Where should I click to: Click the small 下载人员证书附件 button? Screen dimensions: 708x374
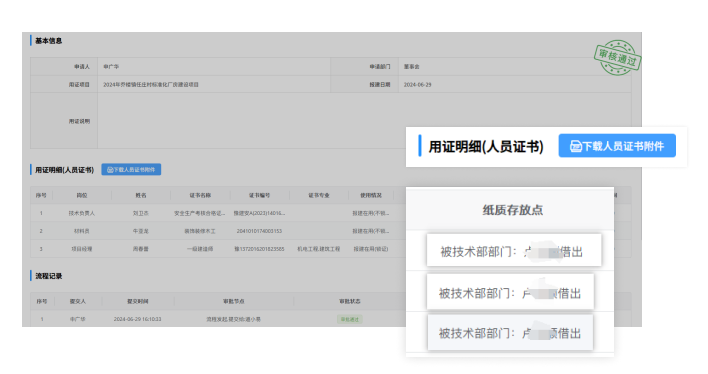point(131,169)
